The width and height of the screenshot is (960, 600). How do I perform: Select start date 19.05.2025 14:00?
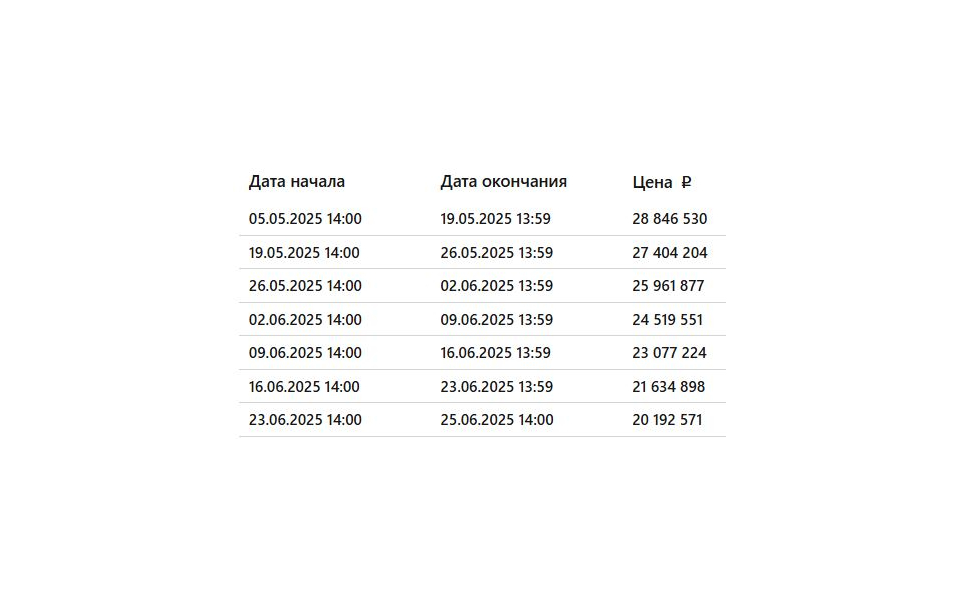pos(304,253)
